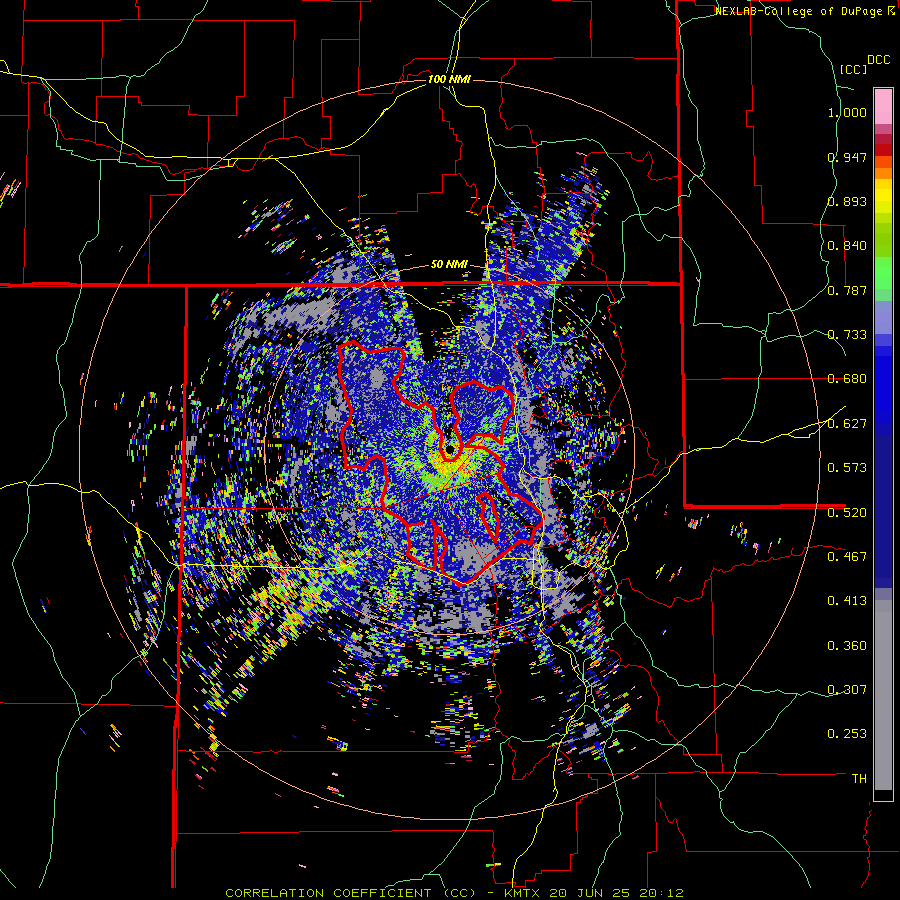The width and height of the screenshot is (900, 900).
Task: Click the 0.840 legend value
Action: pos(847,246)
